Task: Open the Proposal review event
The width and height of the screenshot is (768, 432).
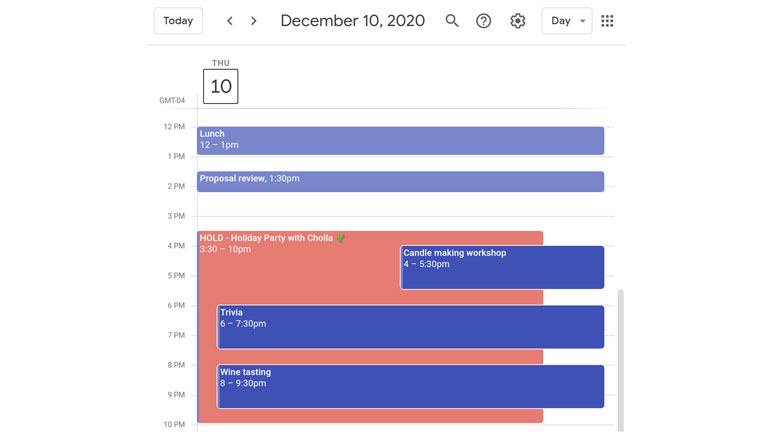Action: click(400, 181)
